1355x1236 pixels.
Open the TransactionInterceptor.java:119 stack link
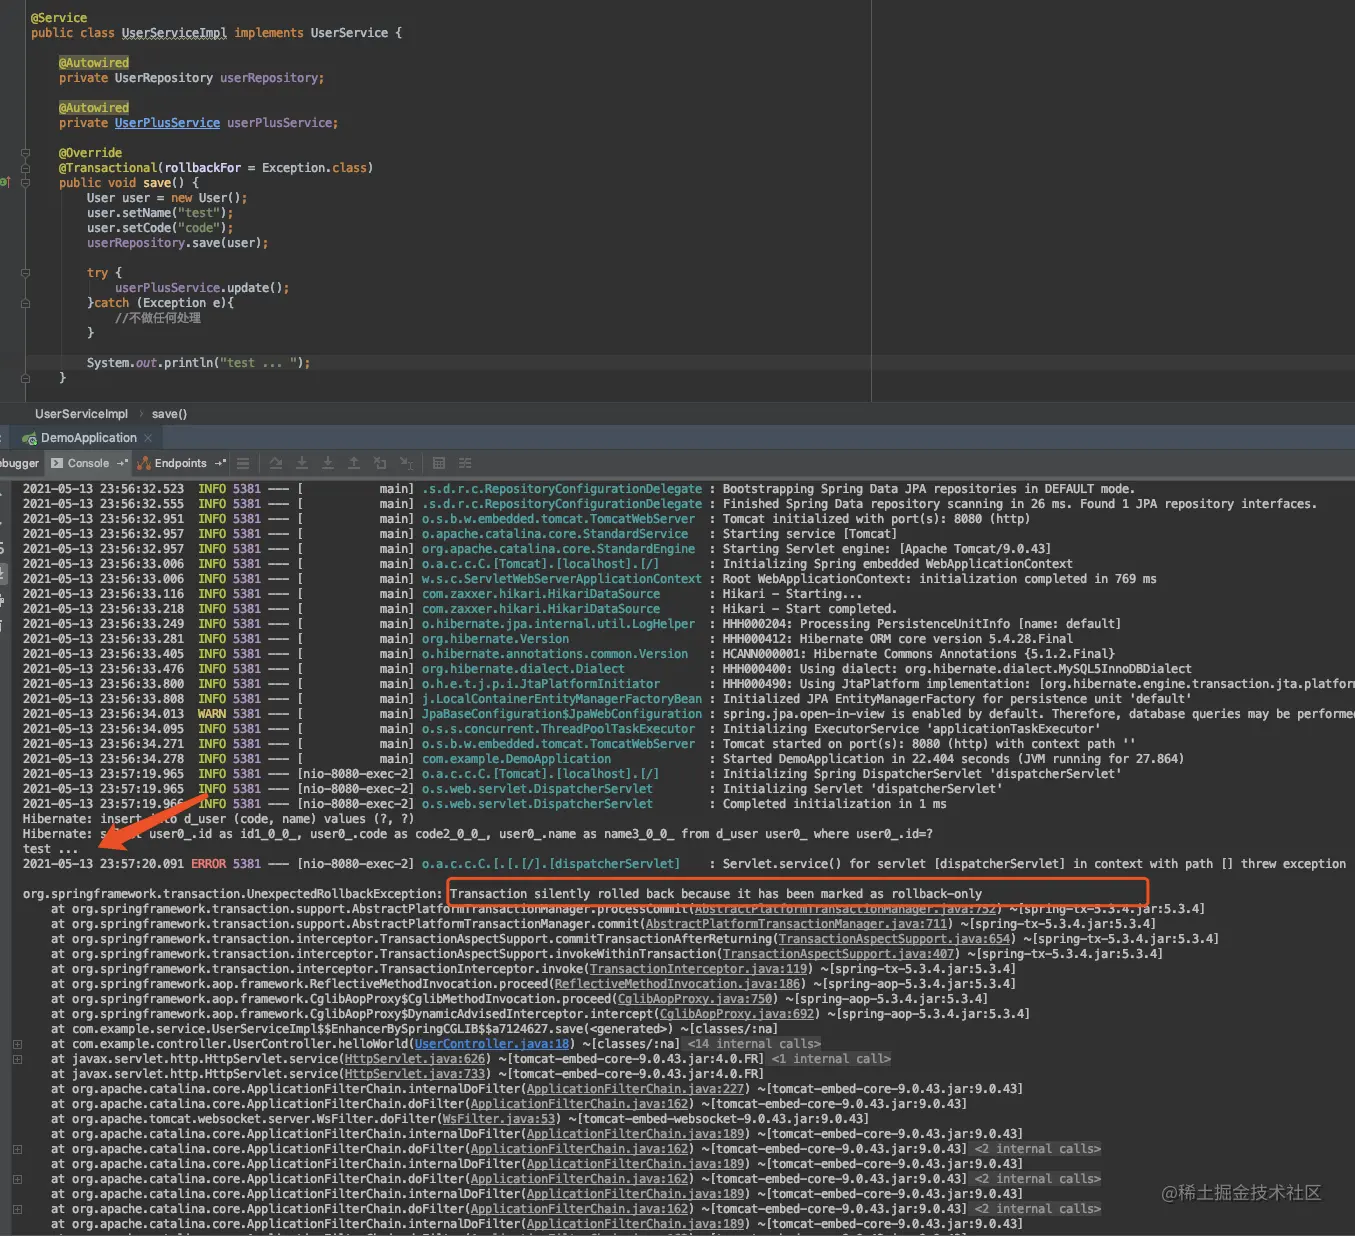point(698,969)
